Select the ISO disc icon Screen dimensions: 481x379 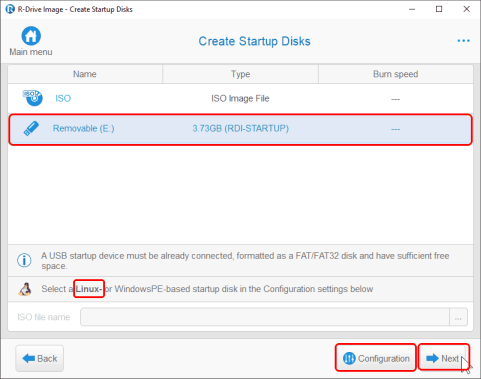32,98
